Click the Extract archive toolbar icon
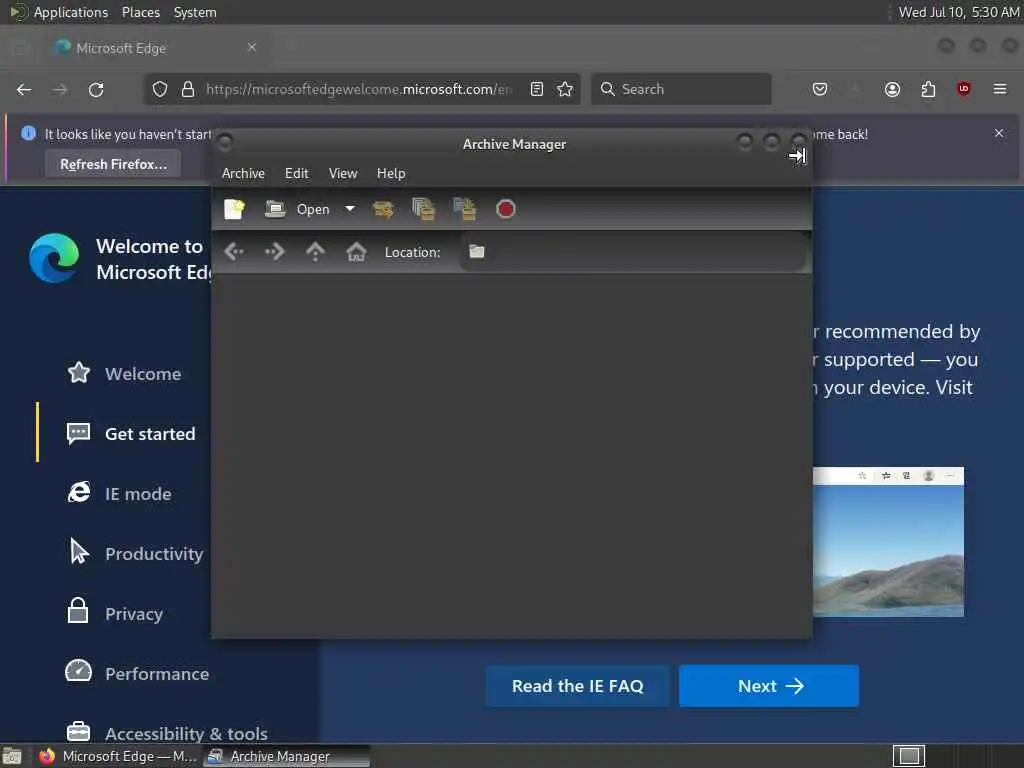The height and width of the screenshot is (768, 1024). [383, 209]
